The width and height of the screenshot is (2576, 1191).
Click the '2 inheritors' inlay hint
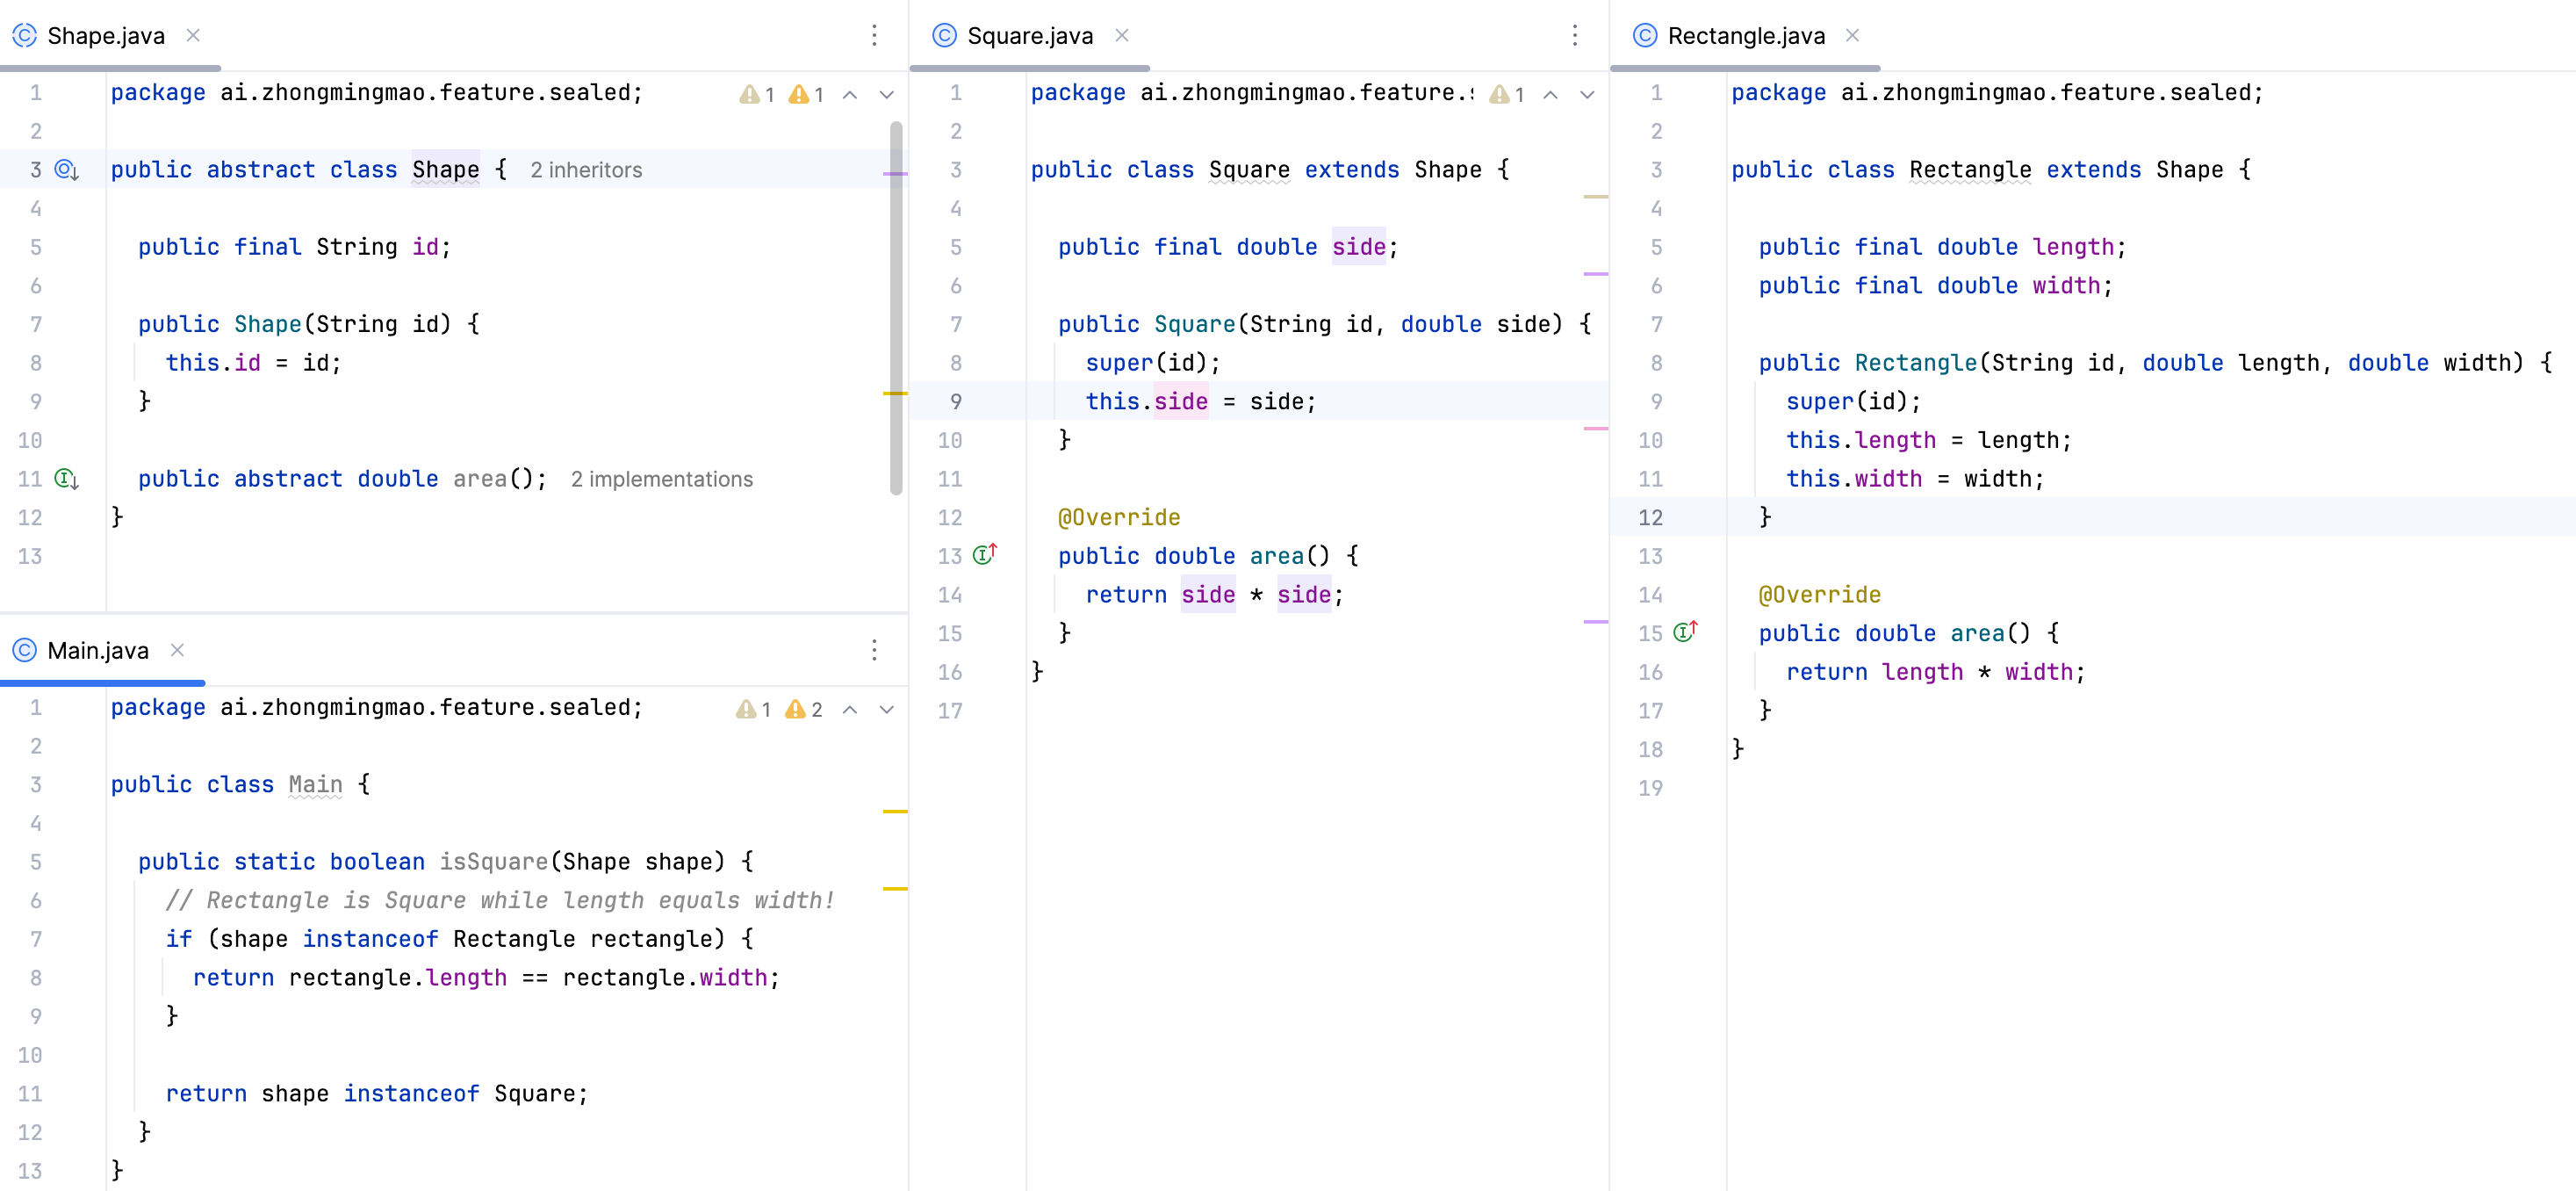pyautogui.click(x=586, y=170)
